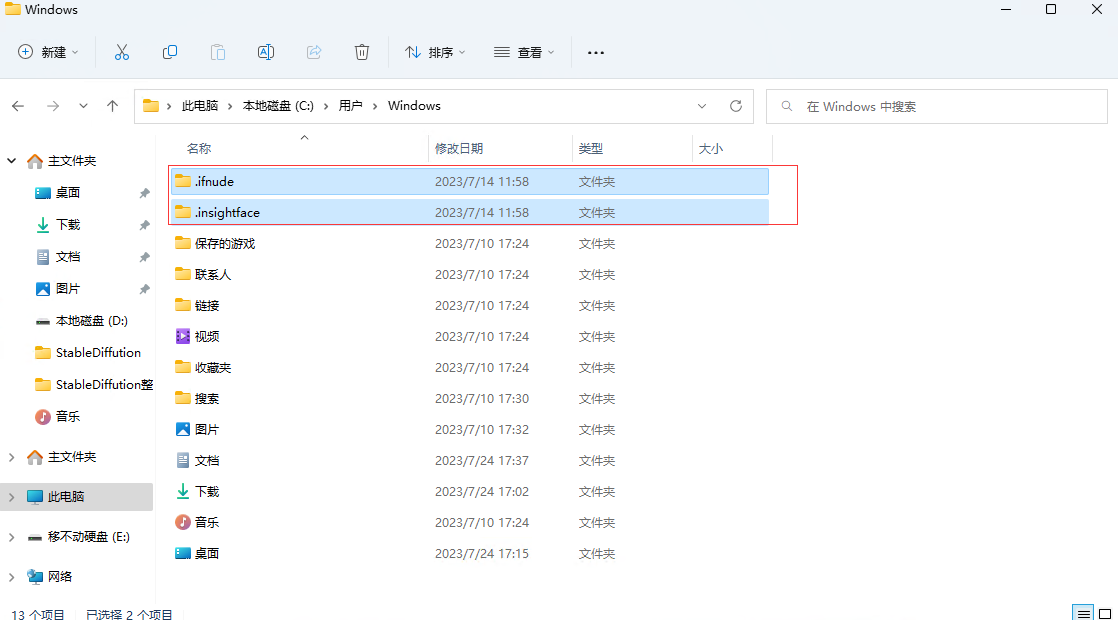The width and height of the screenshot is (1118, 620).
Task: Sort by 修改日期 column header
Action: (x=459, y=148)
